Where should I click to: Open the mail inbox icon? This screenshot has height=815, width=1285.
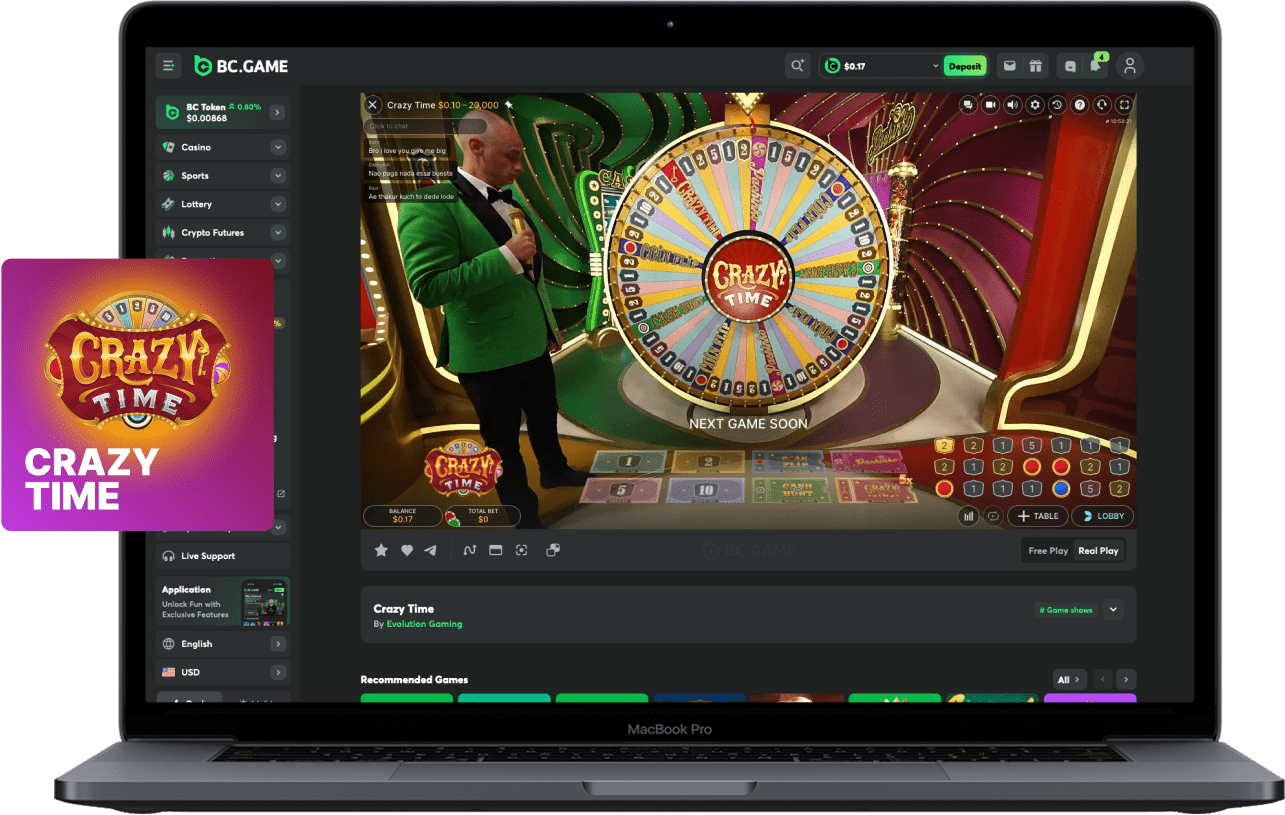point(1010,66)
